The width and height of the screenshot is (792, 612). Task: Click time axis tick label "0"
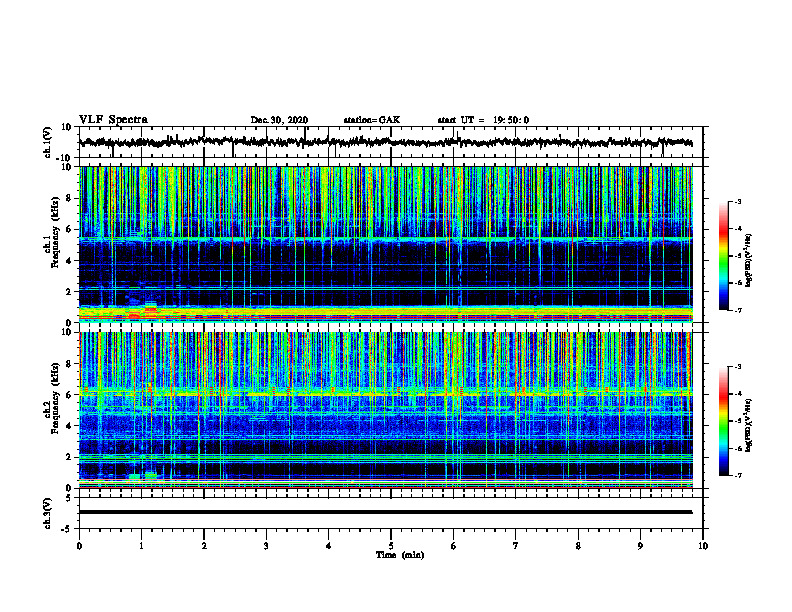[79, 546]
